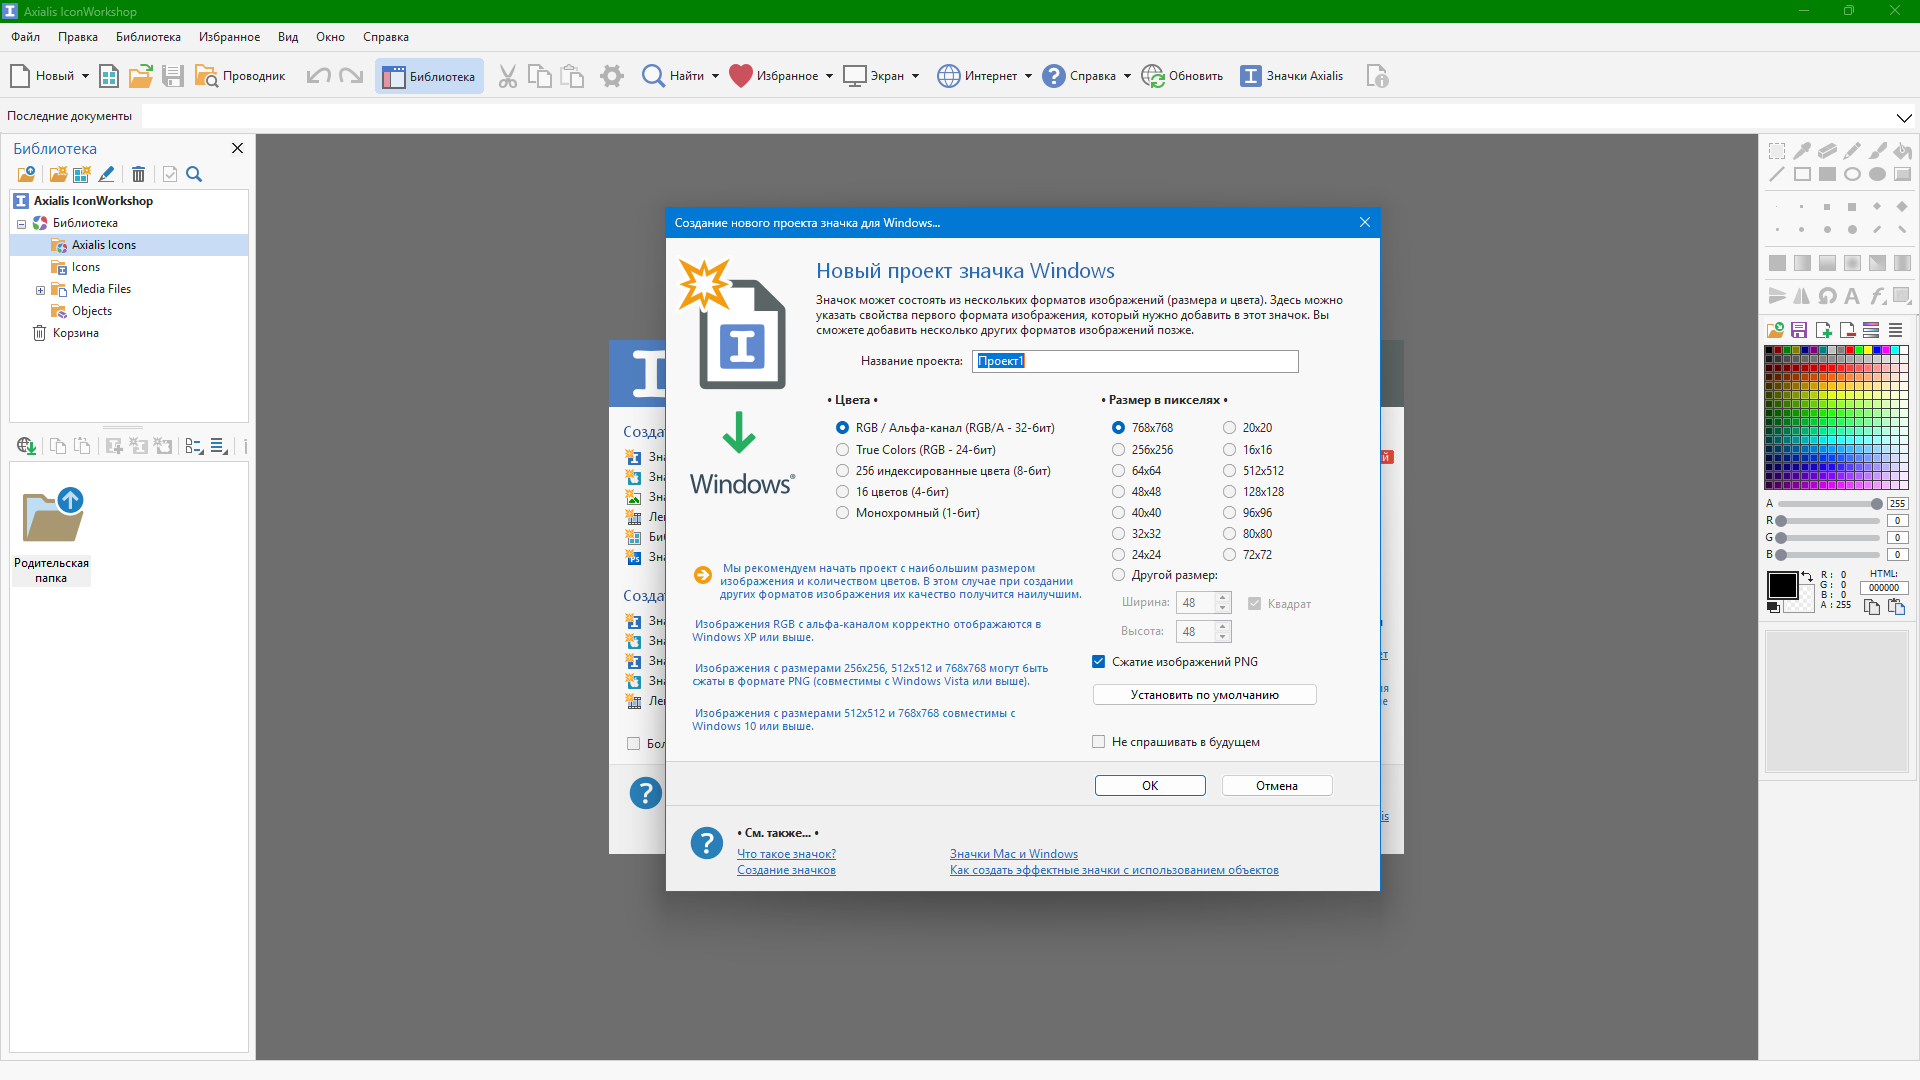Expand the Media Files tree node
Viewport: 1920px width, 1080px height.
40,290
